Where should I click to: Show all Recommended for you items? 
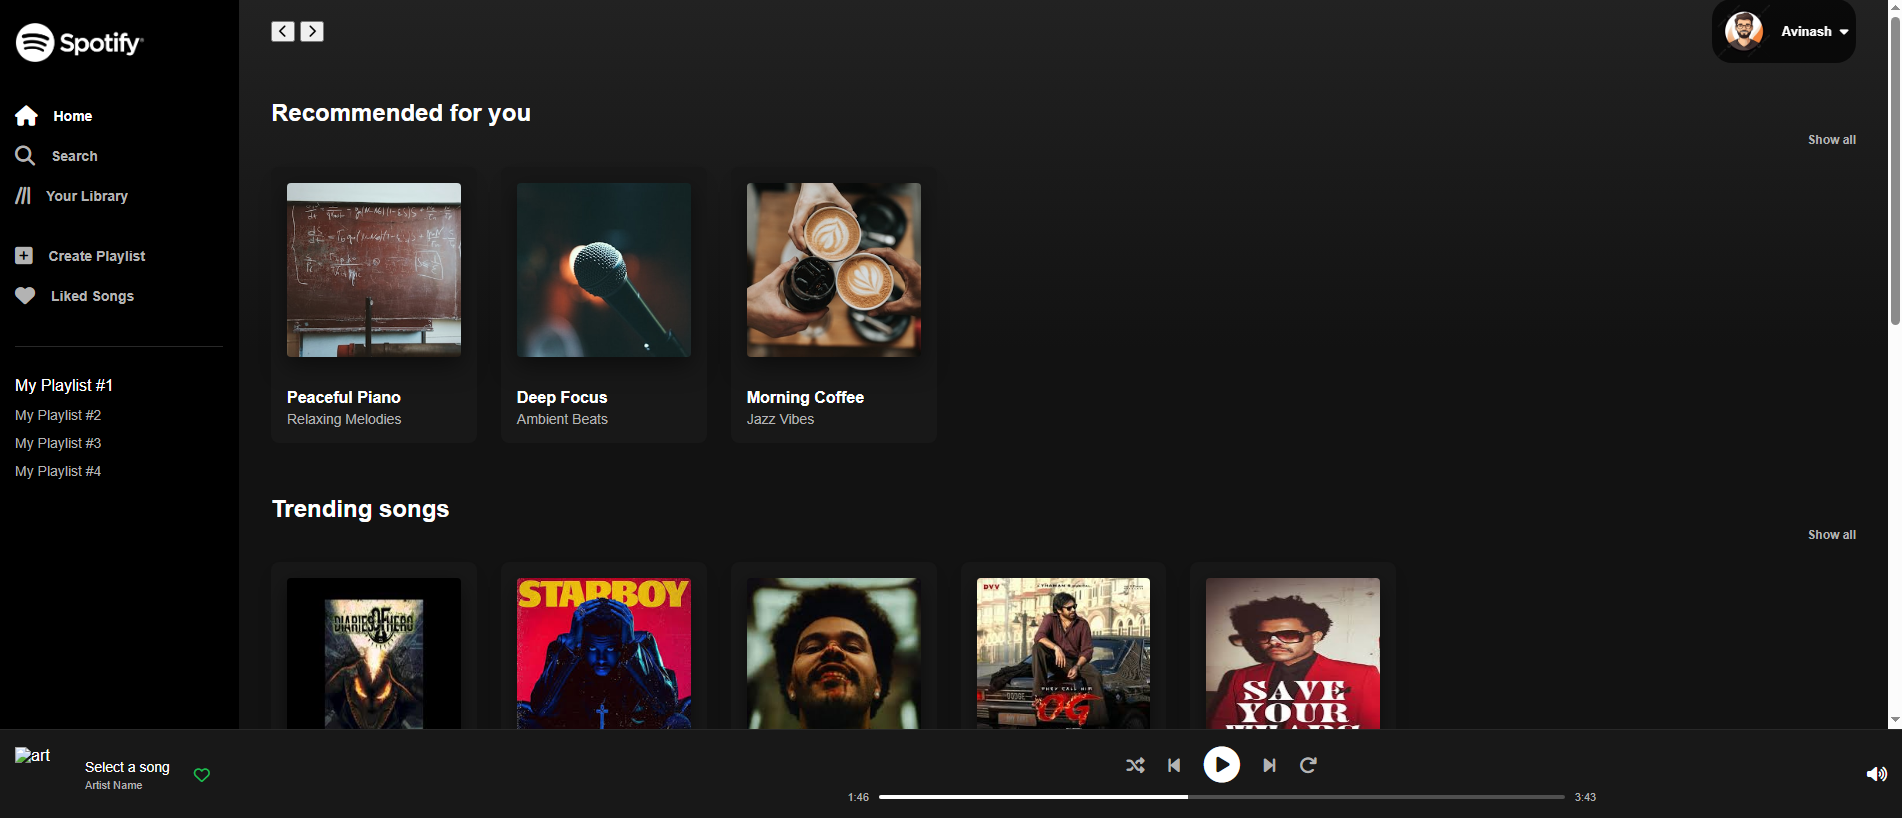click(x=1831, y=140)
